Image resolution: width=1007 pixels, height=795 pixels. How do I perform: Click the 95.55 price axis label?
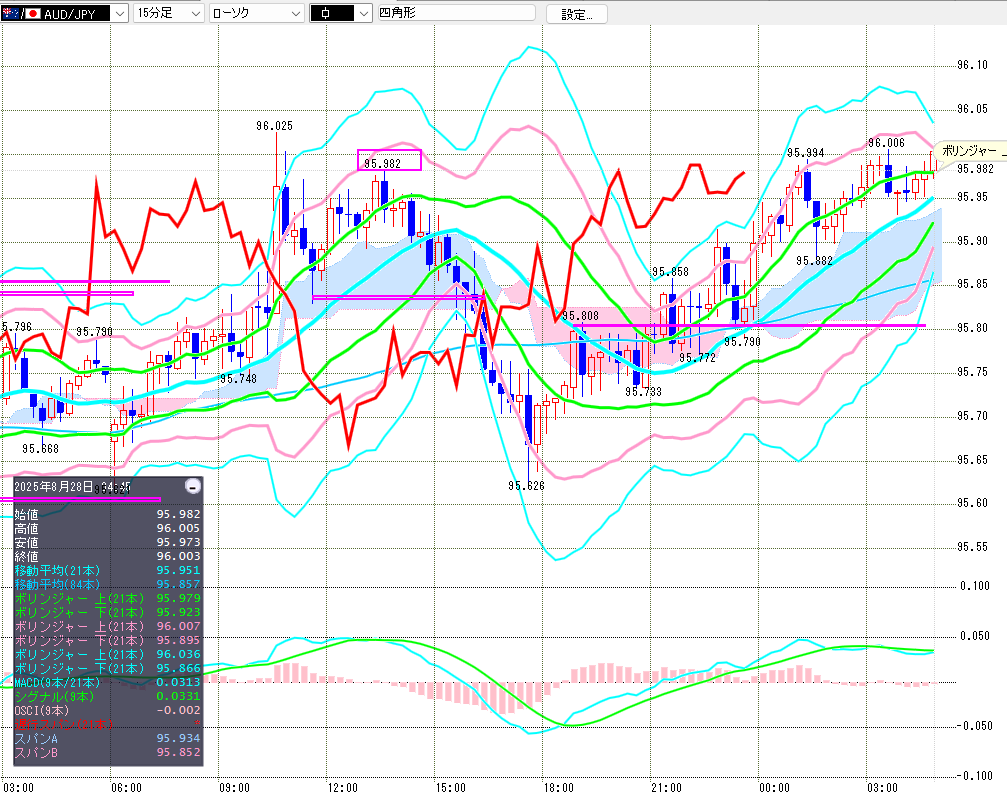972,547
